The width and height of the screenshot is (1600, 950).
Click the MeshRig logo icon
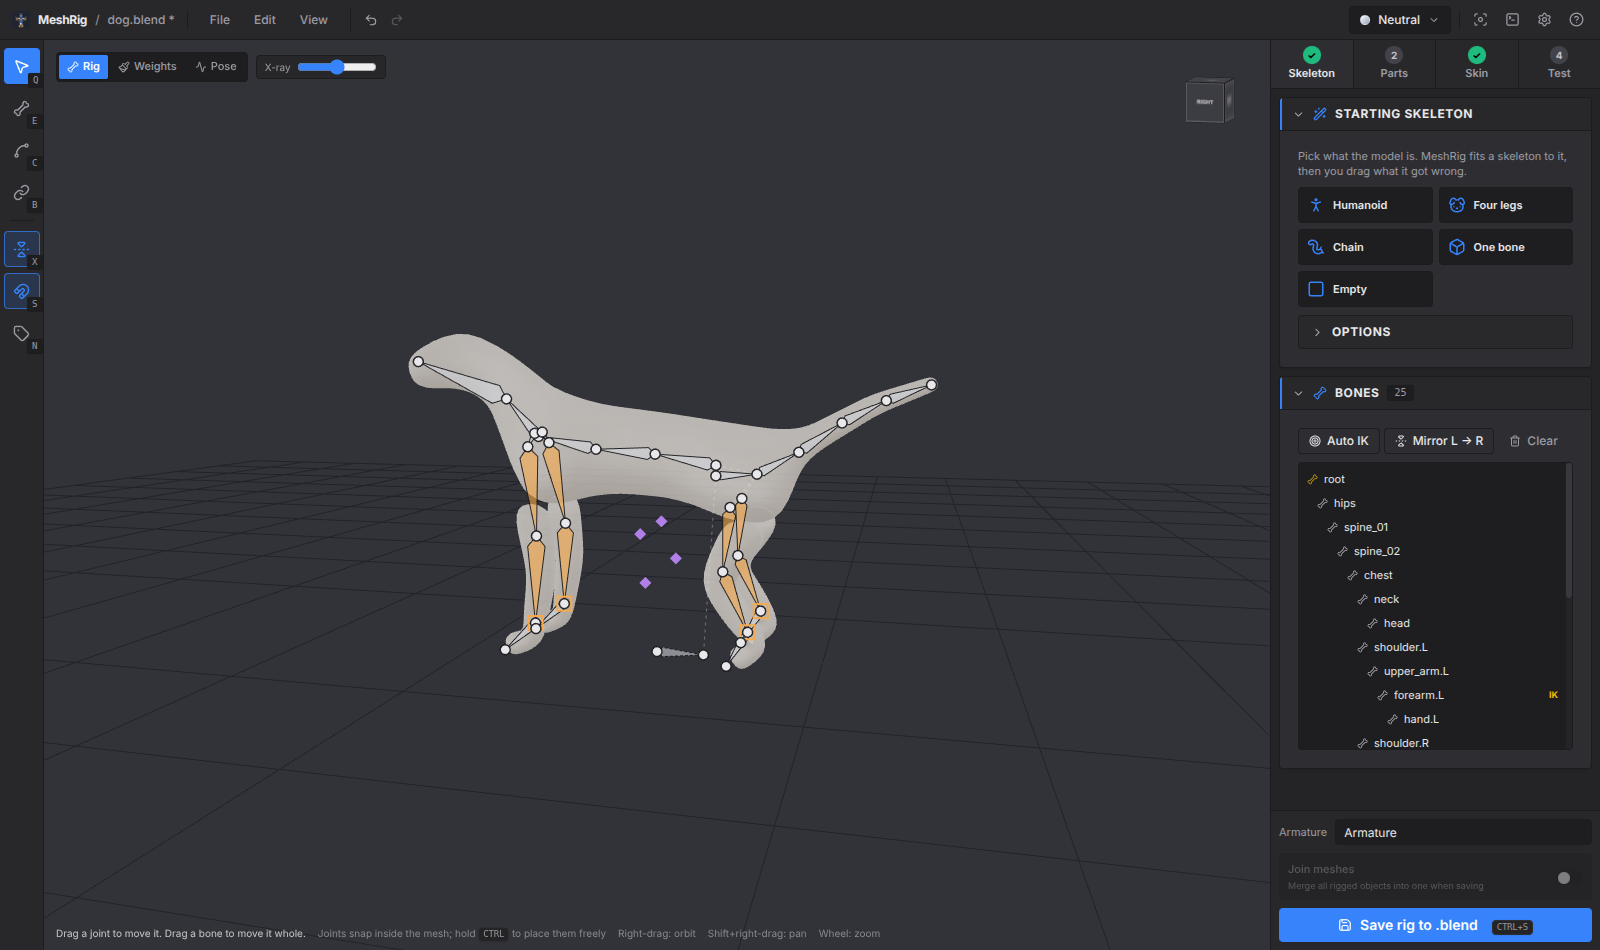point(21,20)
